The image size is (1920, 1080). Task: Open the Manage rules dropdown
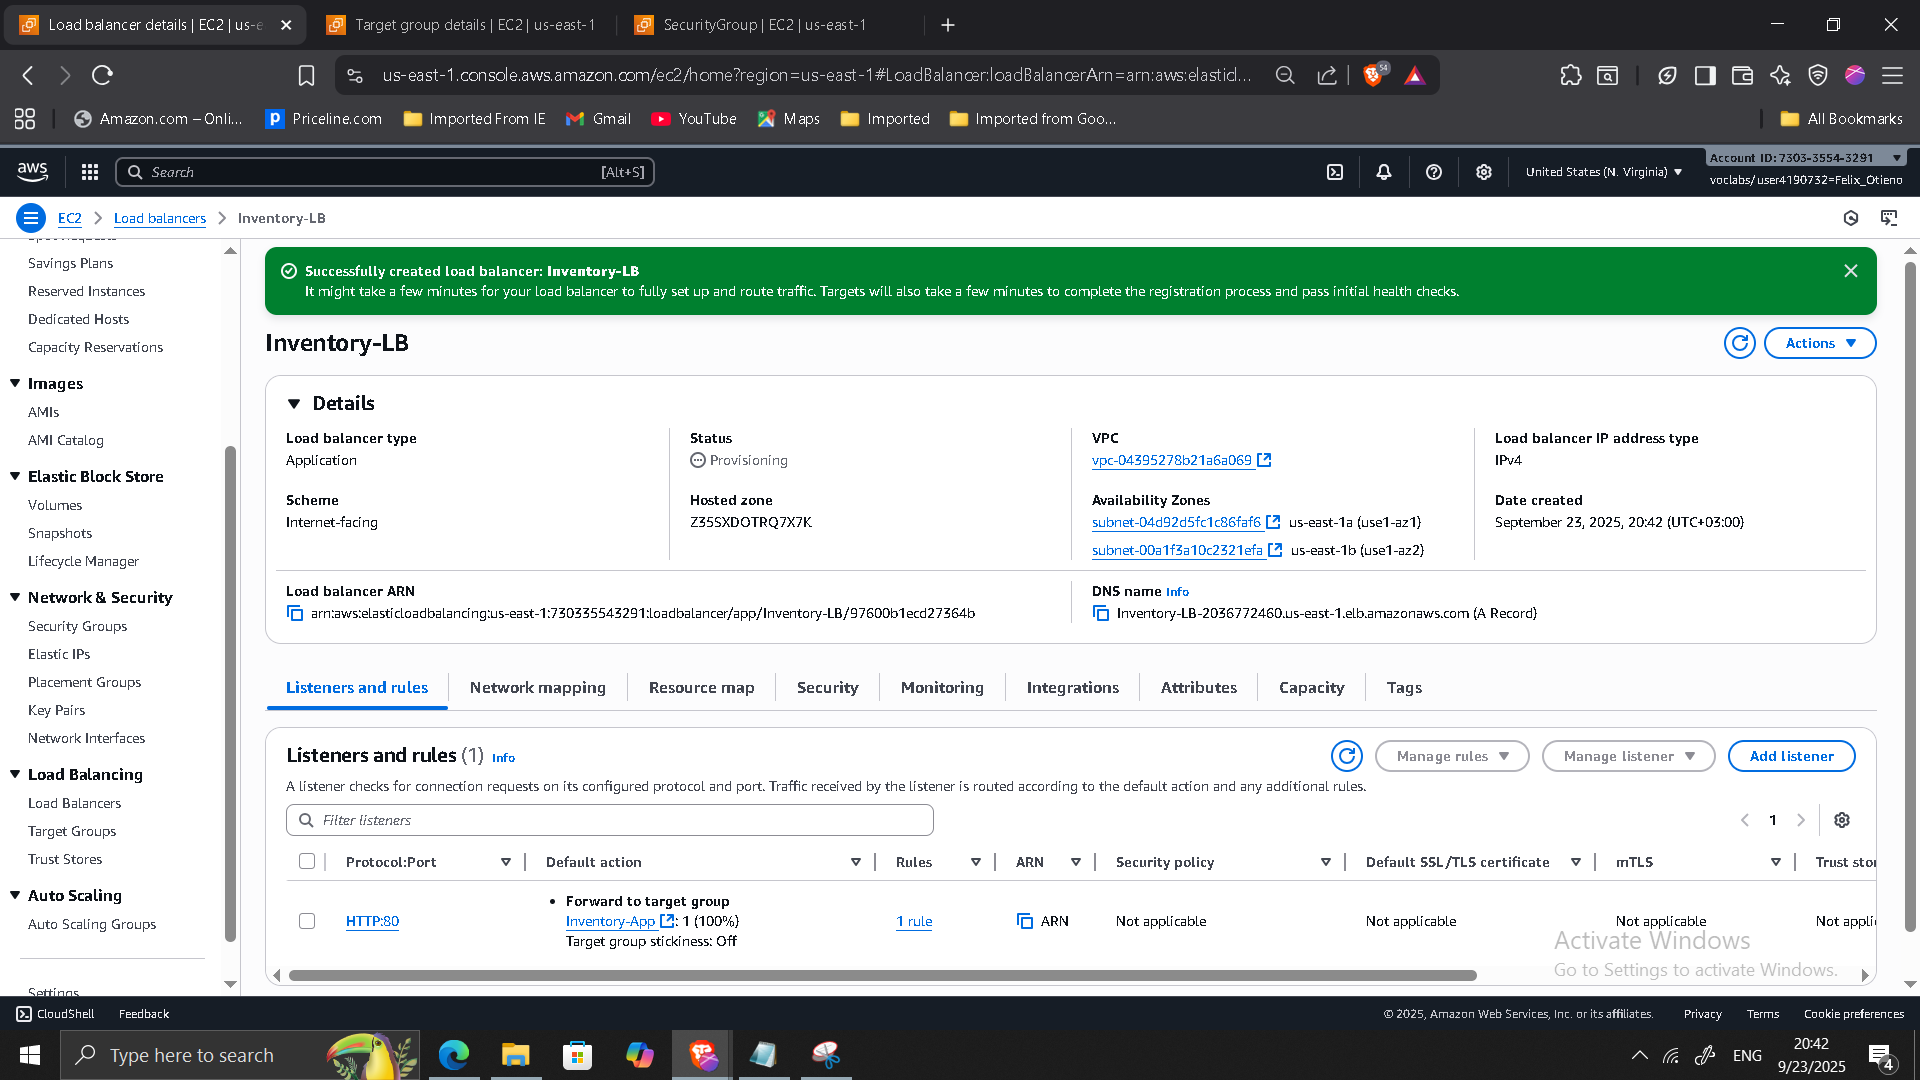(1452, 756)
